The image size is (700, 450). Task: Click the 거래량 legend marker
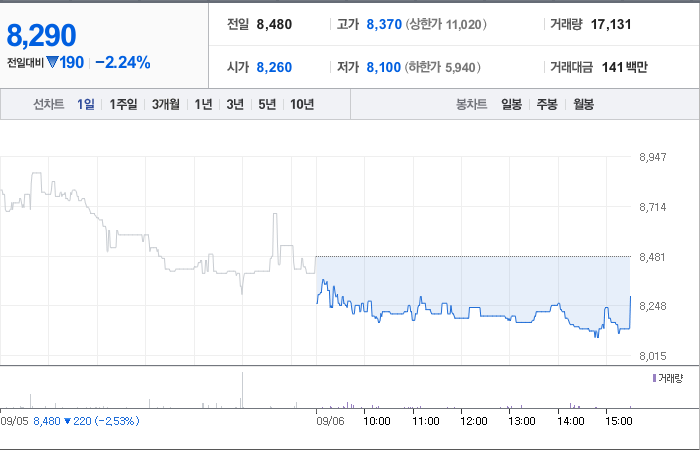654,379
